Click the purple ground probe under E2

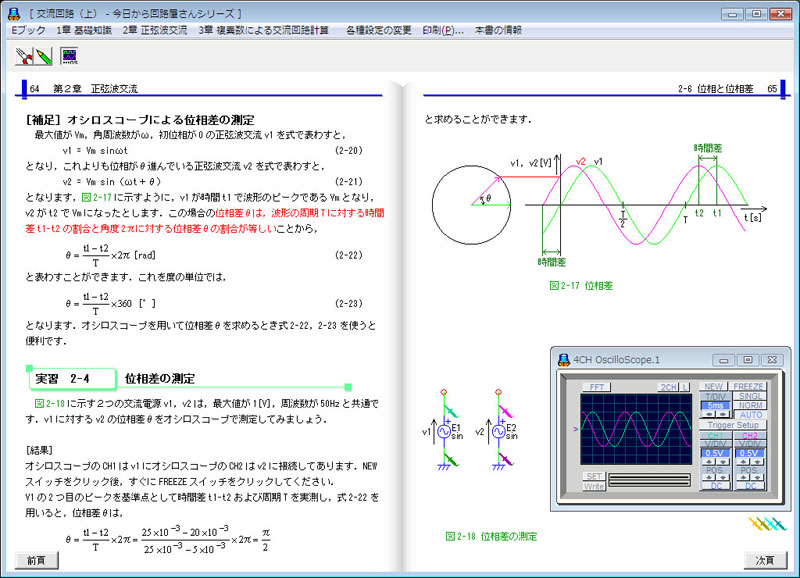[506, 459]
